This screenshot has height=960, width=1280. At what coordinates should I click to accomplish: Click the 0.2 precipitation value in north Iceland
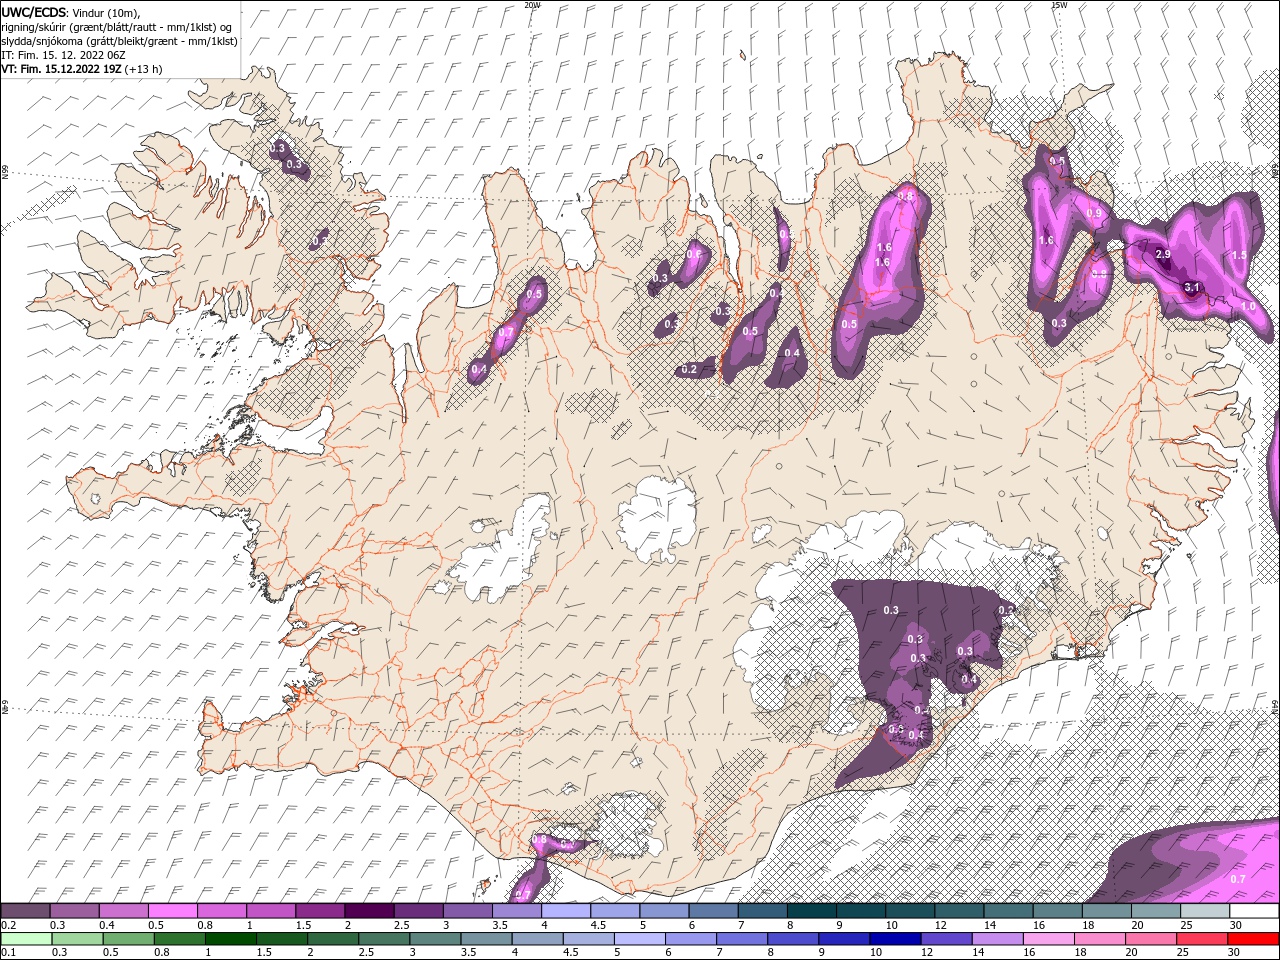pos(689,369)
